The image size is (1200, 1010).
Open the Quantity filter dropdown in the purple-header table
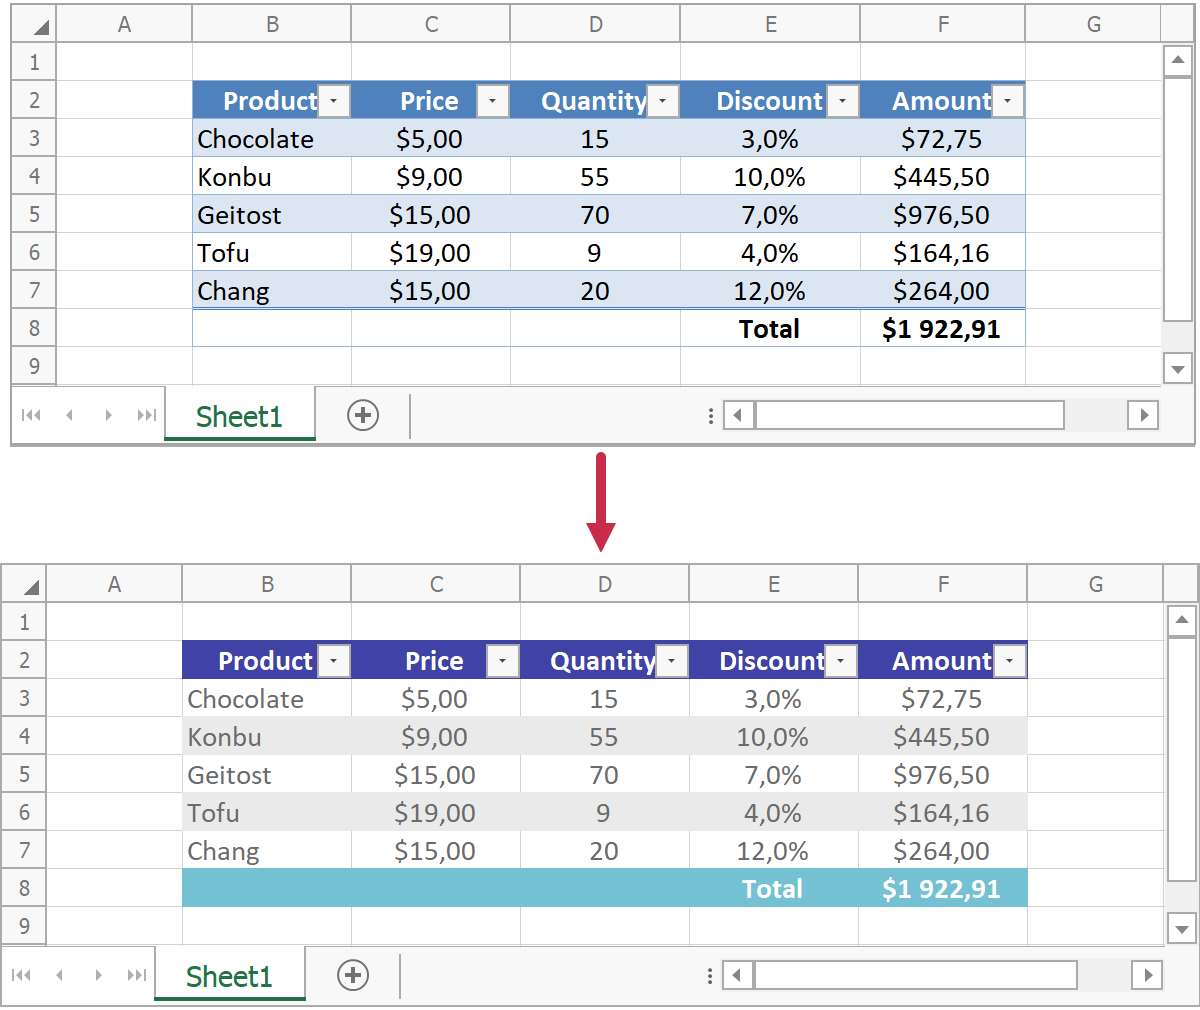(x=672, y=661)
